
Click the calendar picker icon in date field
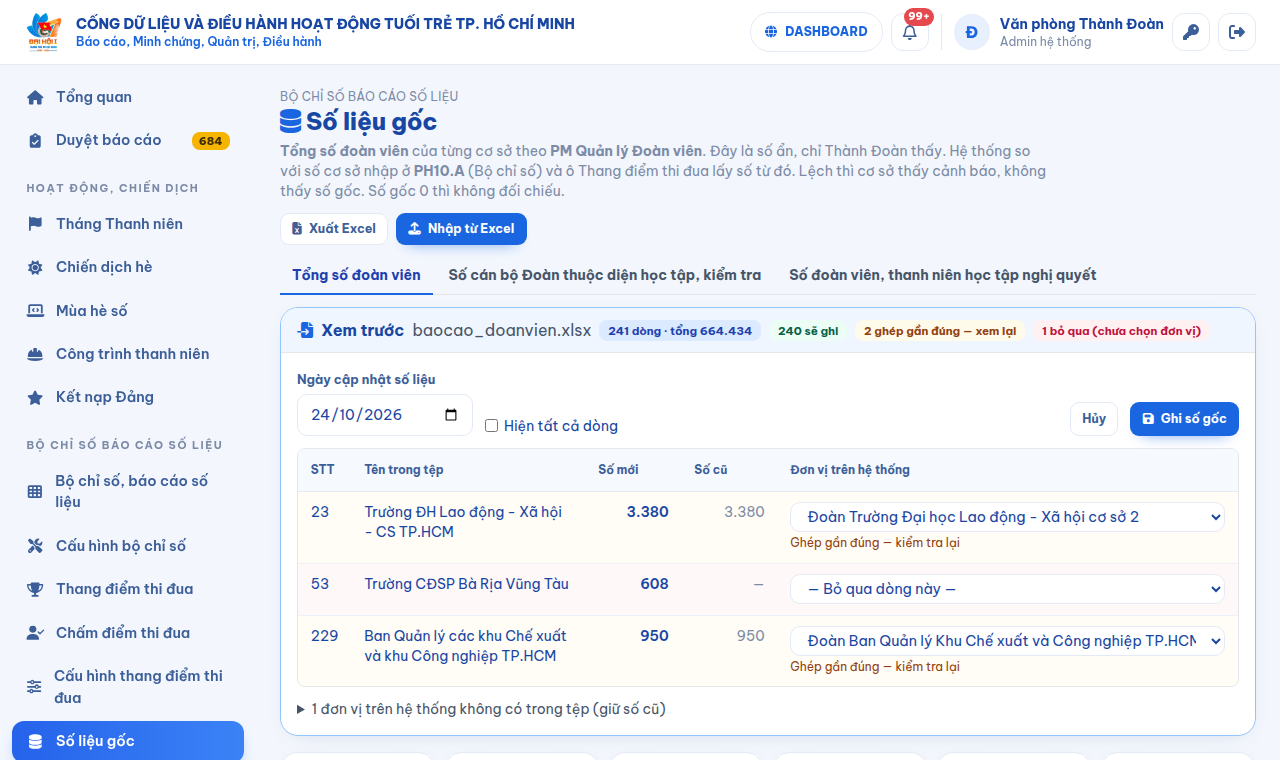coord(451,415)
